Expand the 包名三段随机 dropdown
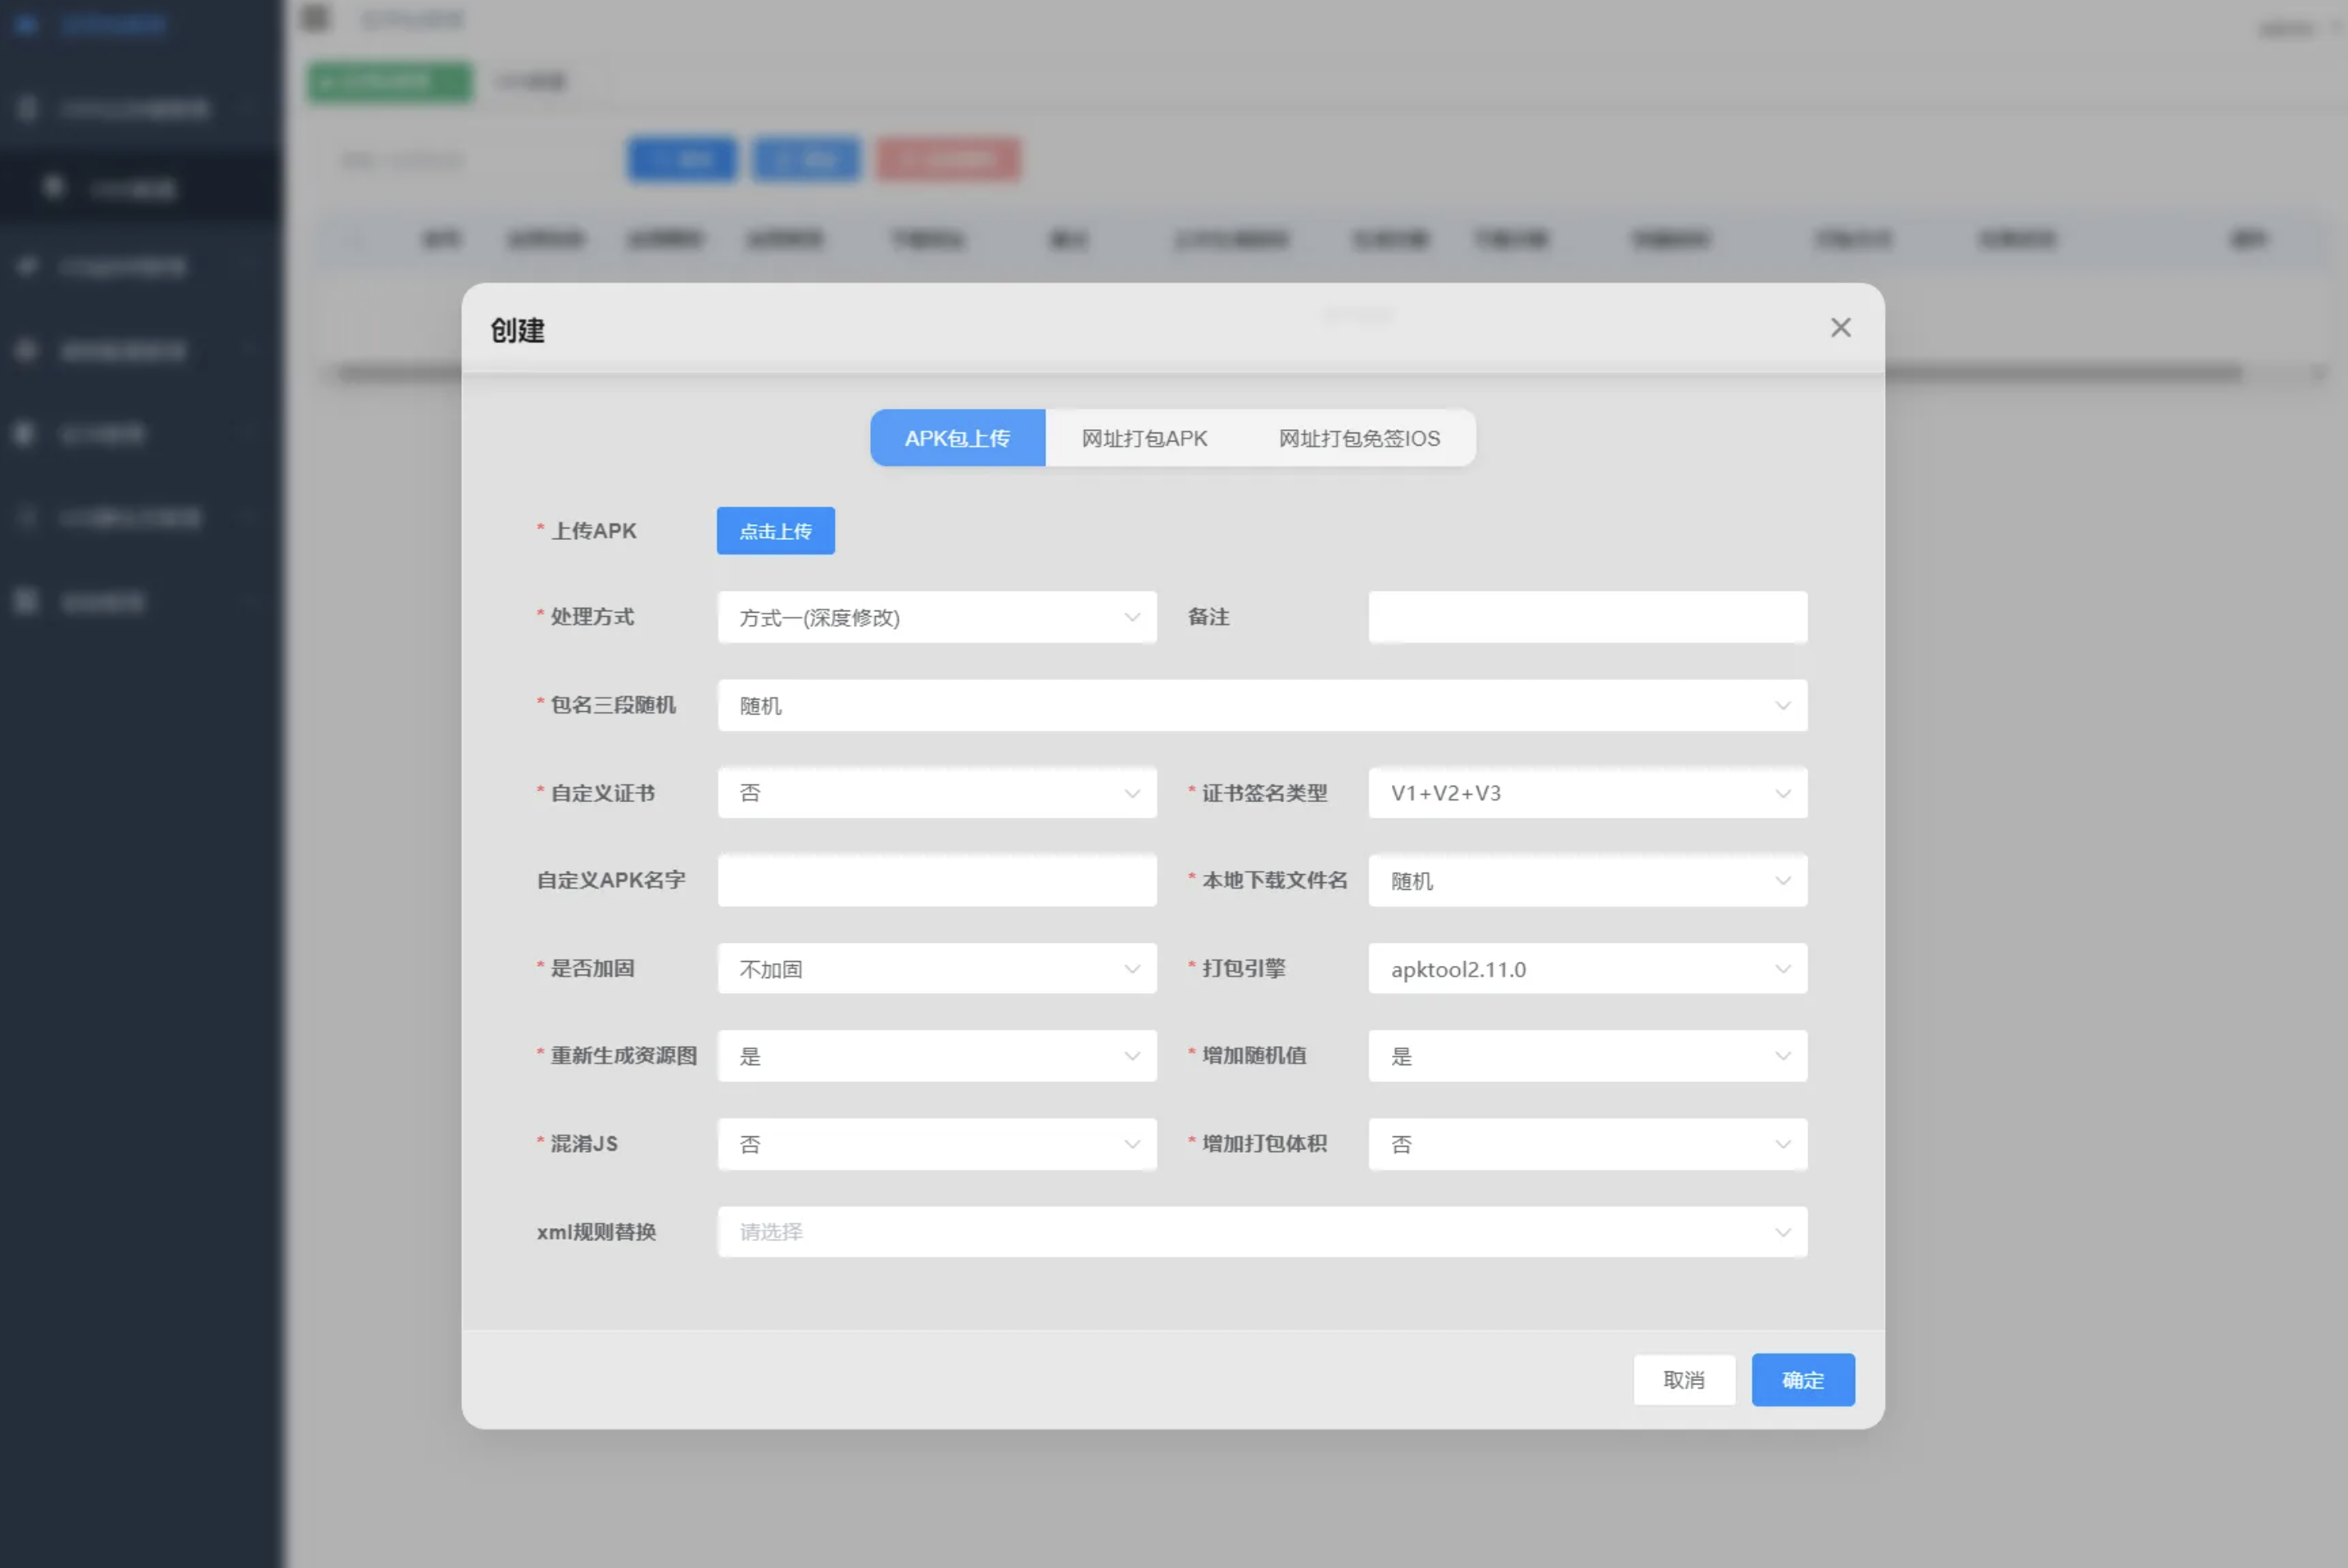2348x1568 pixels. coord(1262,705)
